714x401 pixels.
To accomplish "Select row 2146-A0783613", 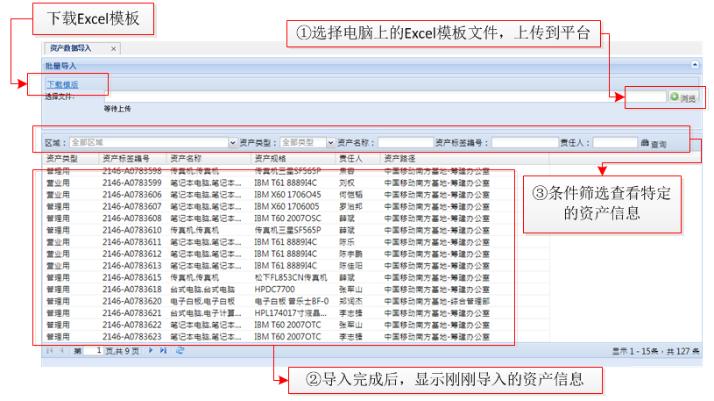I will (x=296, y=266).
